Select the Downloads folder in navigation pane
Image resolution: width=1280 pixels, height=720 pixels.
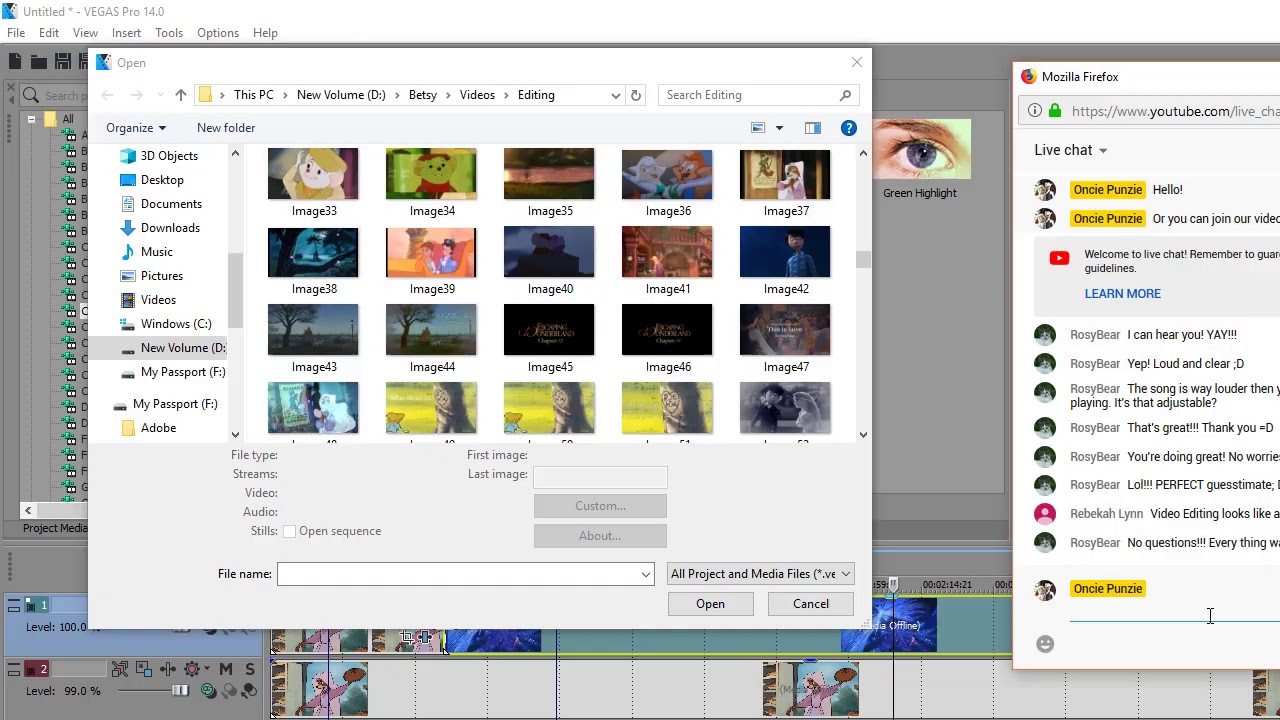[x=159, y=228]
